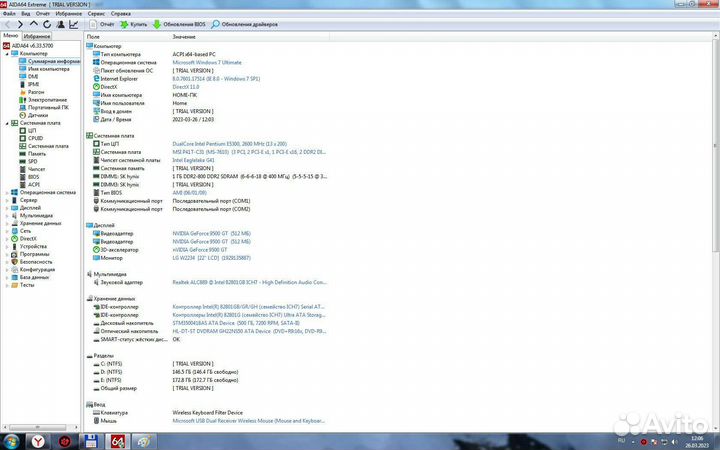Screen dimensions: 720x450
Task: Collapse the Системная плата tree node
Action: coord(7,123)
